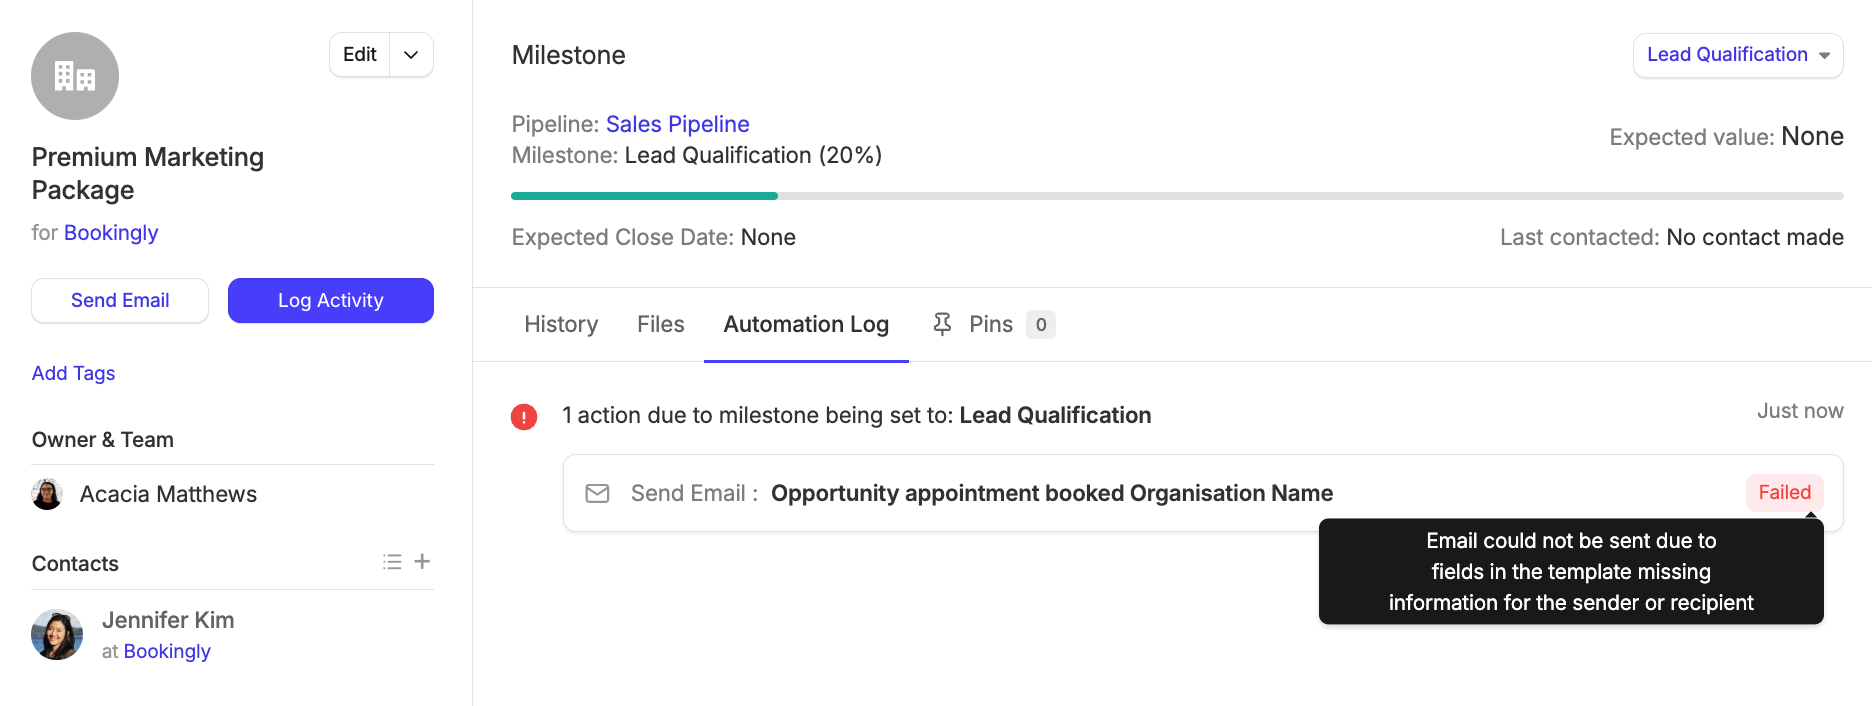Click 'Last contacted: No contact made' text
1872x706 pixels.
pyautogui.click(x=1672, y=237)
